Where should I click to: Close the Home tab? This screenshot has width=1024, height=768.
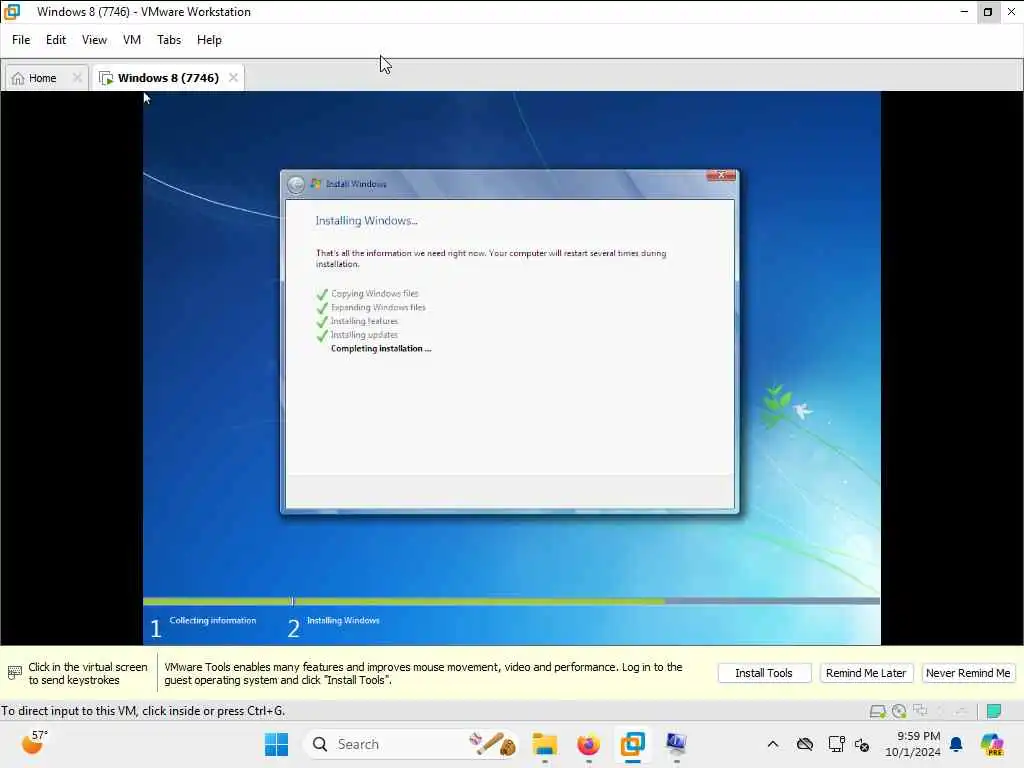pyautogui.click(x=77, y=78)
